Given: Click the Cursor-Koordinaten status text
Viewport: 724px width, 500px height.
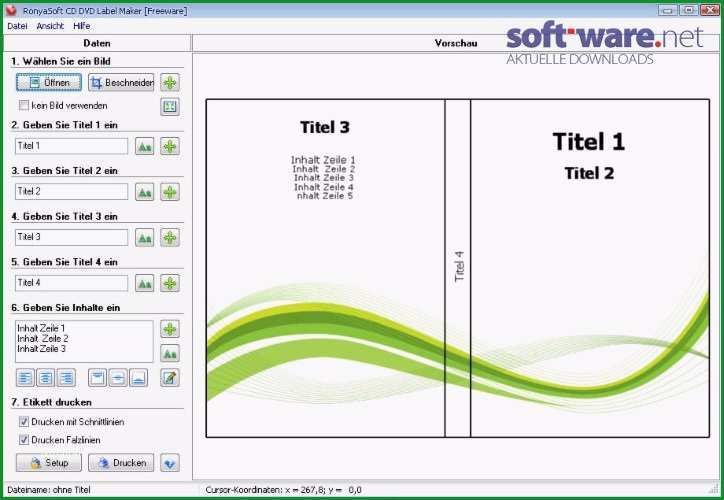Looking at the screenshot, I should coord(284,490).
